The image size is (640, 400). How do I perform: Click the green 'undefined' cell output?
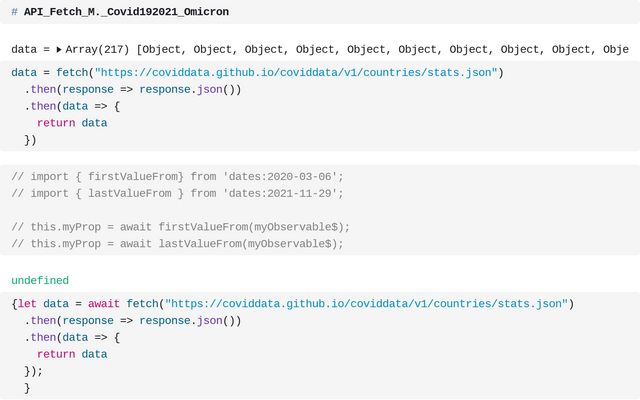[40, 280]
